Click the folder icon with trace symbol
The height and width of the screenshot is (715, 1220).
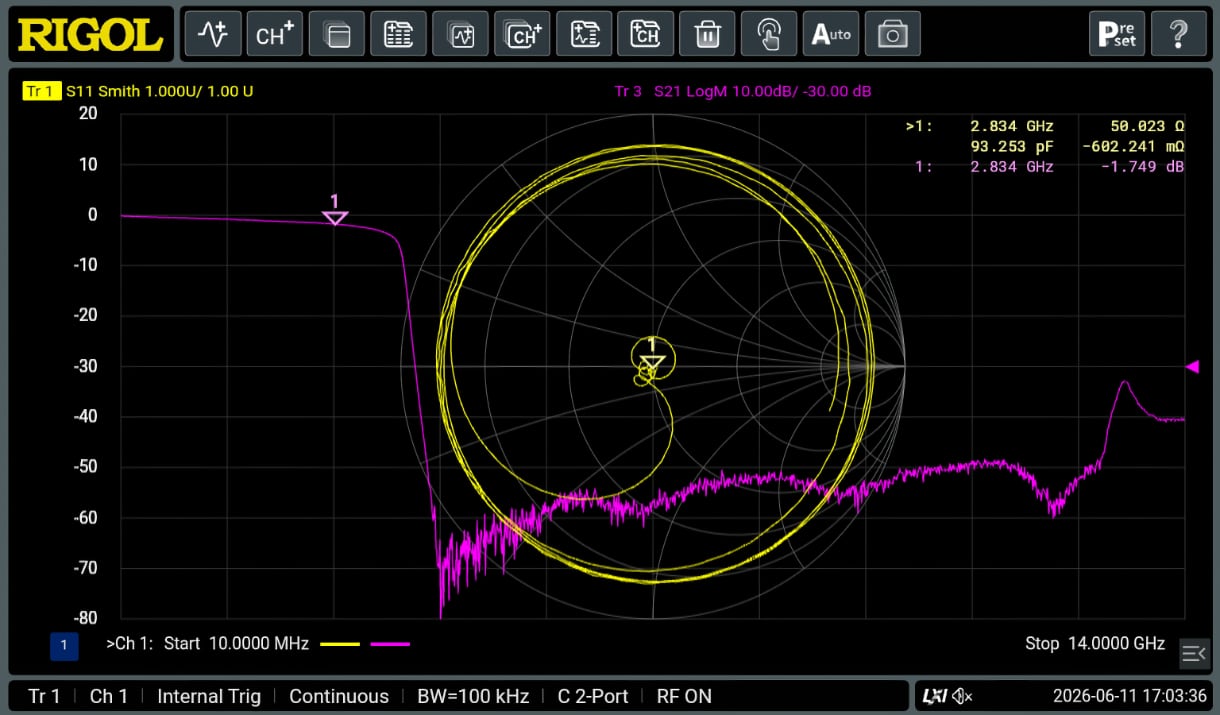(x=584, y=35)
